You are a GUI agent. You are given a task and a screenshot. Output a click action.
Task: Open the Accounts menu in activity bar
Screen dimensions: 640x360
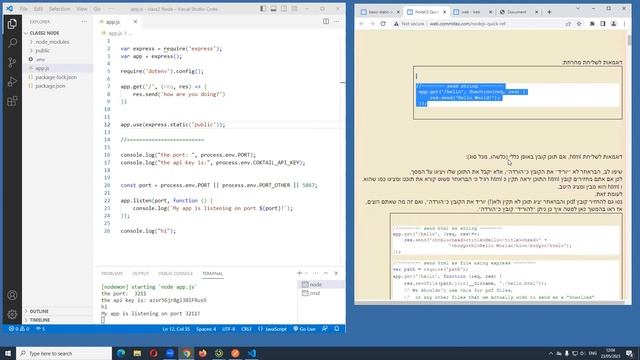pyautogui.click(x=12, y=295)
